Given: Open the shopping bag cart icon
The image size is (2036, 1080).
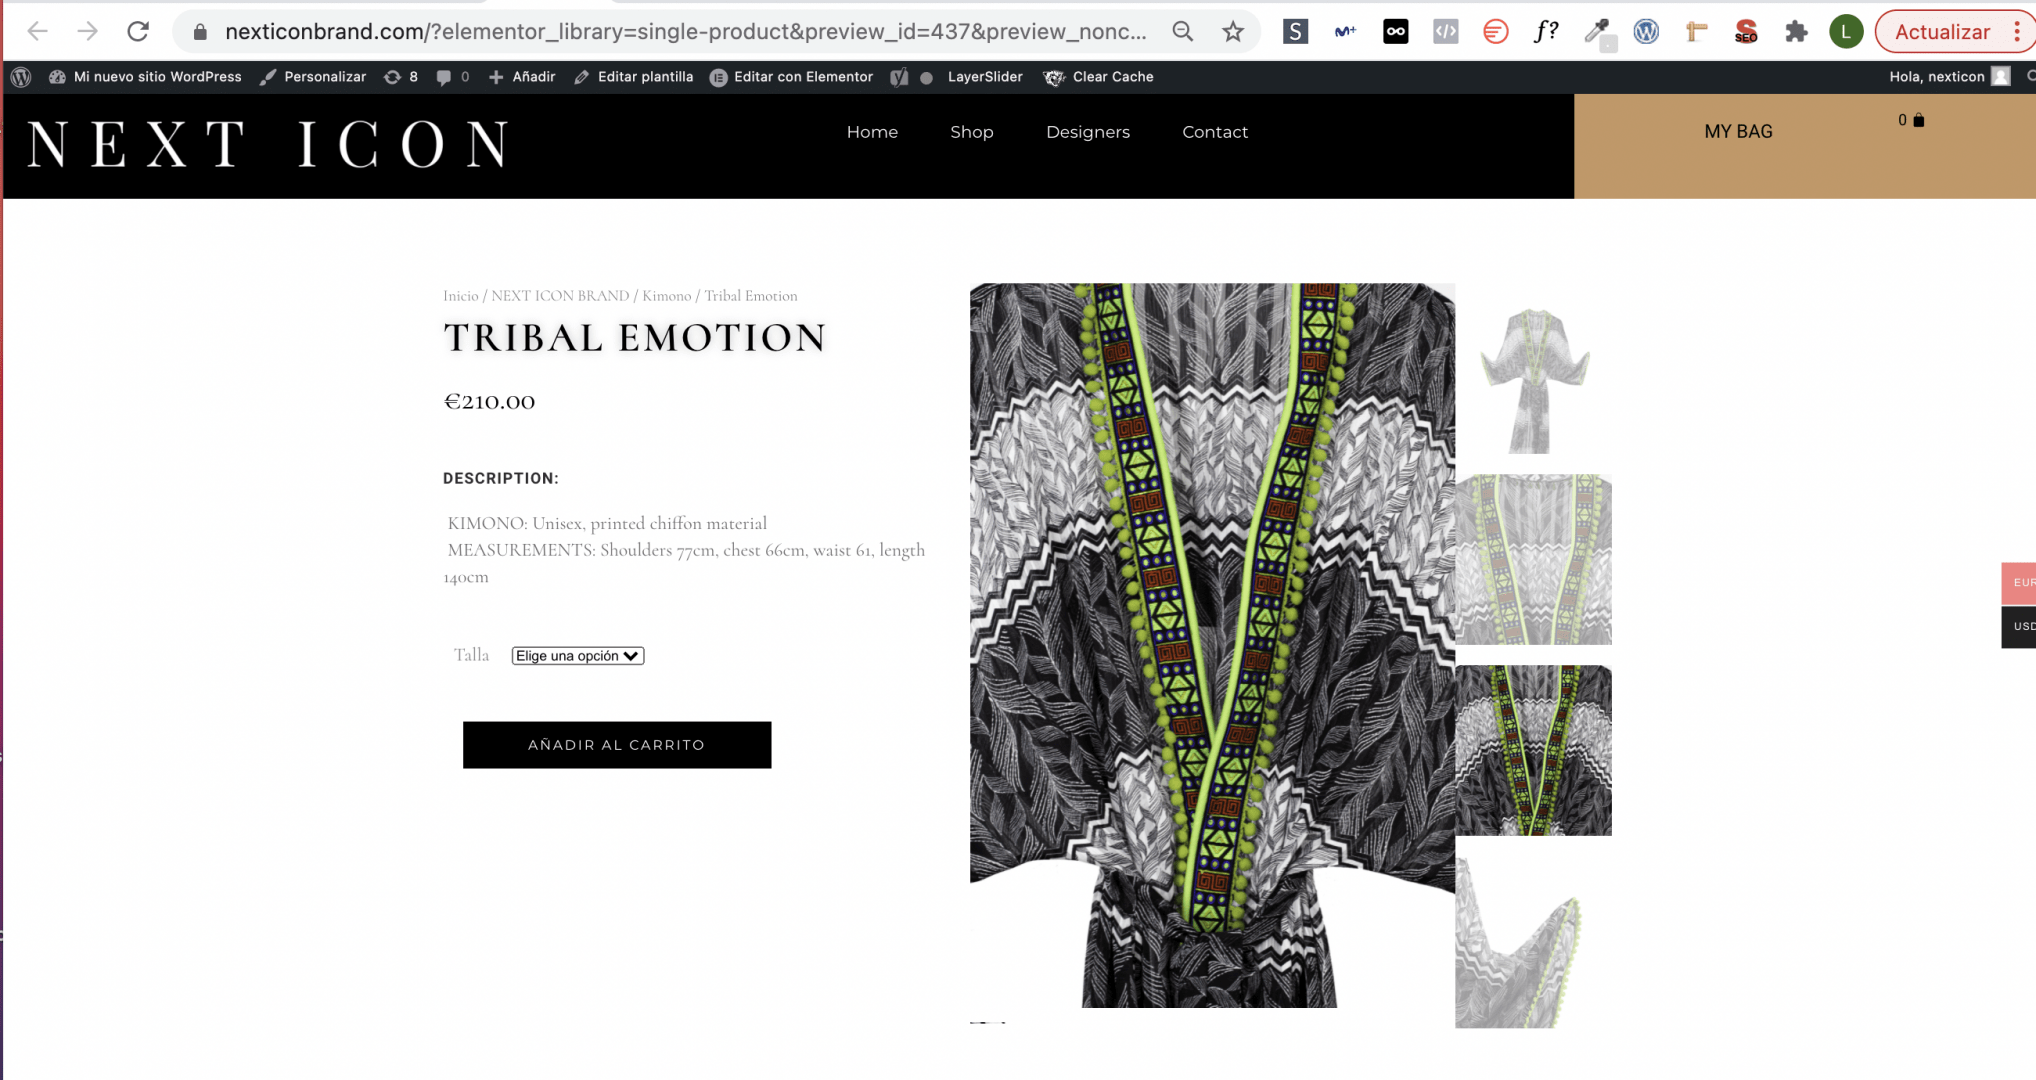Looking at the screenshot, I should pyautogui.click(x=1918, y=120).
